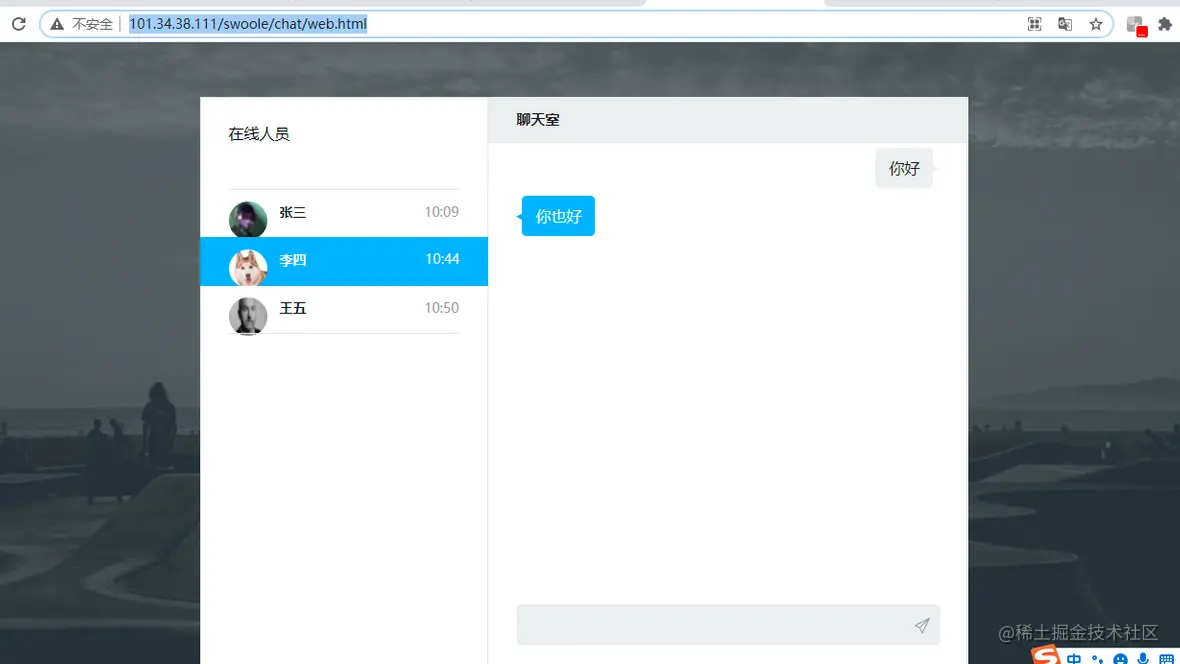Toggle the Chinese input mode 中 icon
Screen dimensions: 1180x664
(1074, 659)
